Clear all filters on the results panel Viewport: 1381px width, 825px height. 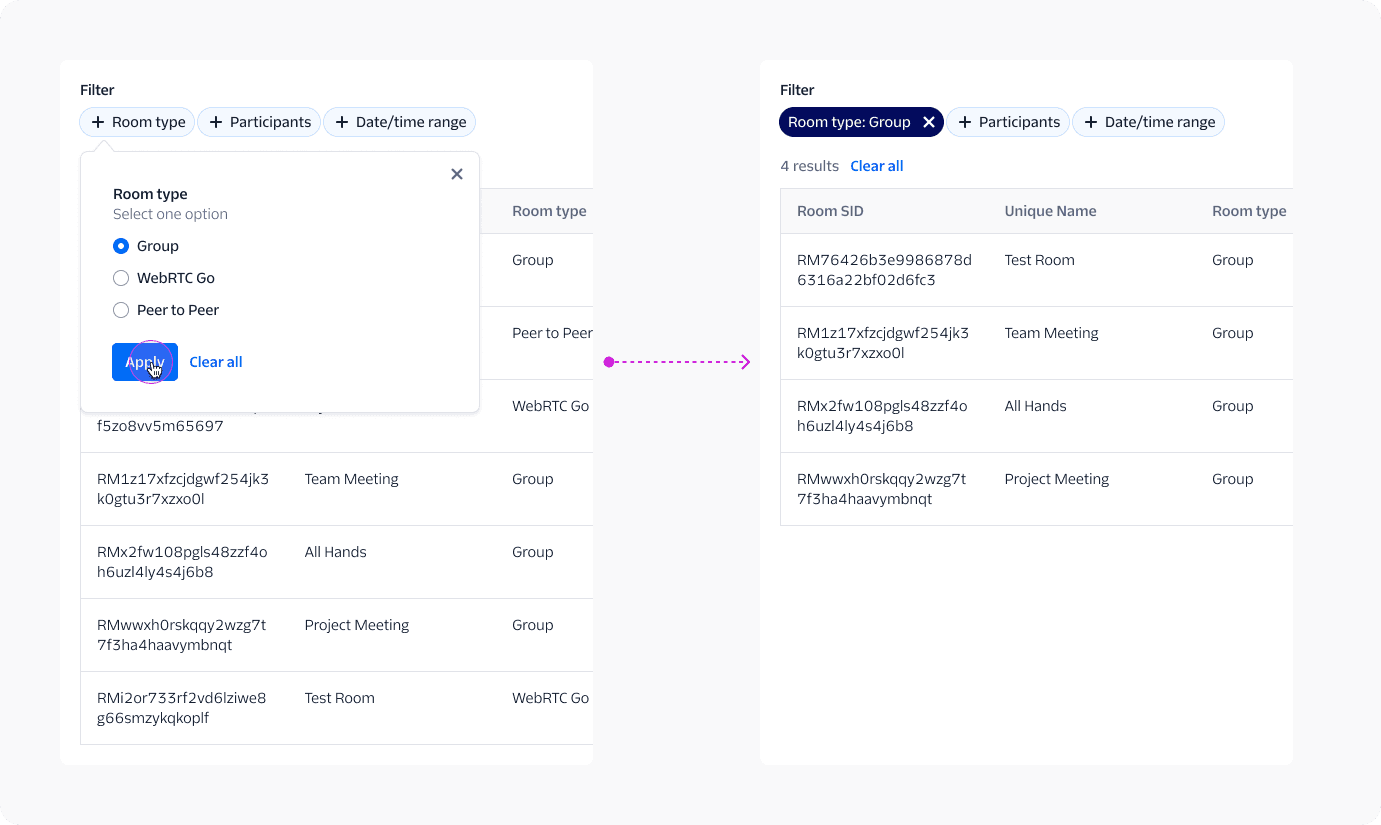click(x=876, y=165)
